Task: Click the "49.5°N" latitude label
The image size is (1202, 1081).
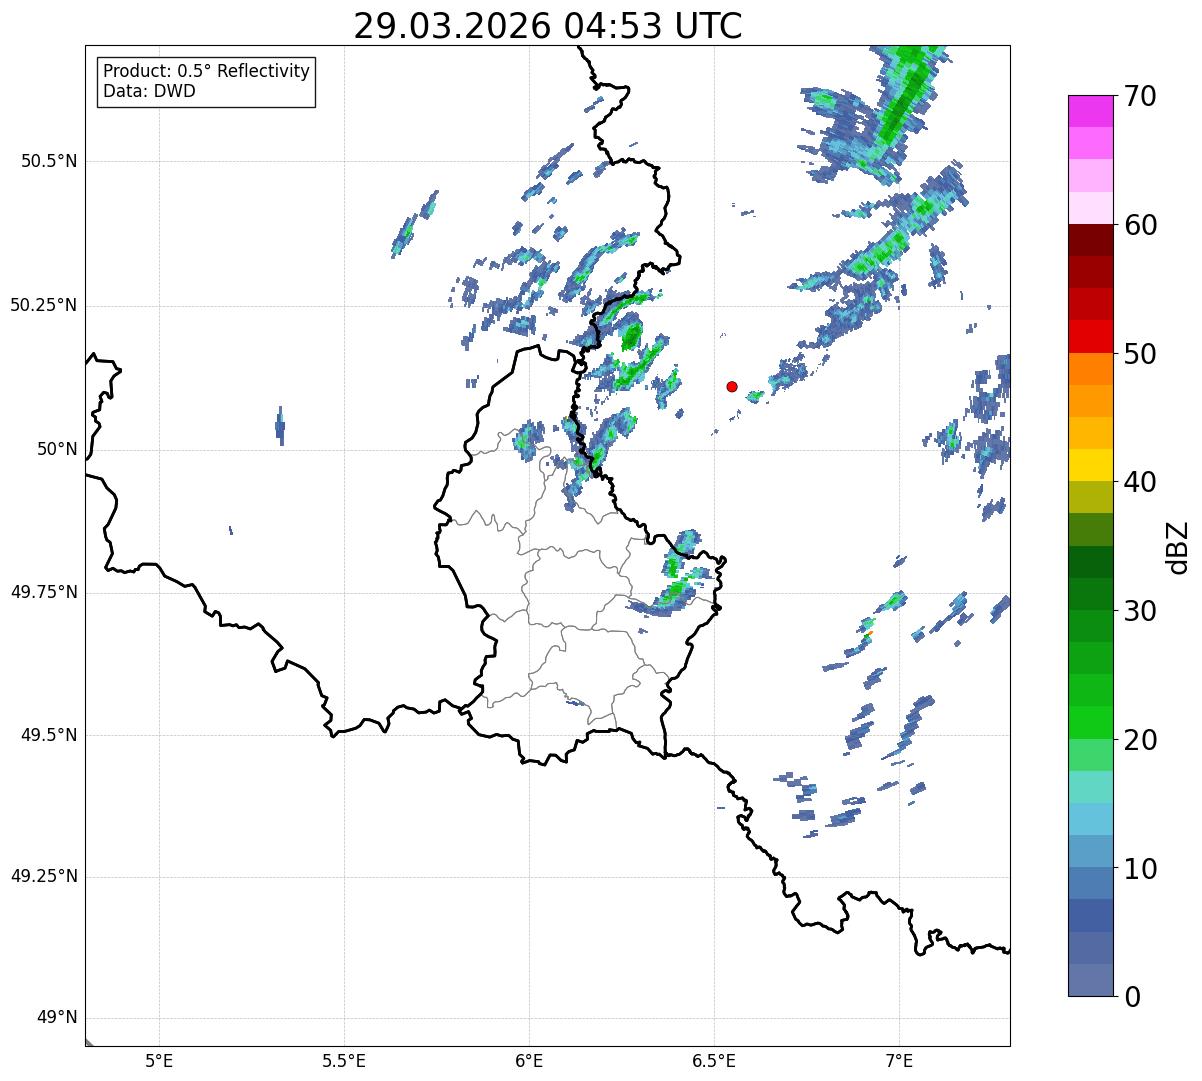Action: (x=48, y=735)
